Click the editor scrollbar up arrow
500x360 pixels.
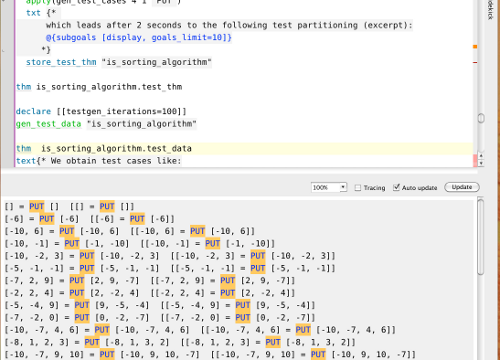481,156
